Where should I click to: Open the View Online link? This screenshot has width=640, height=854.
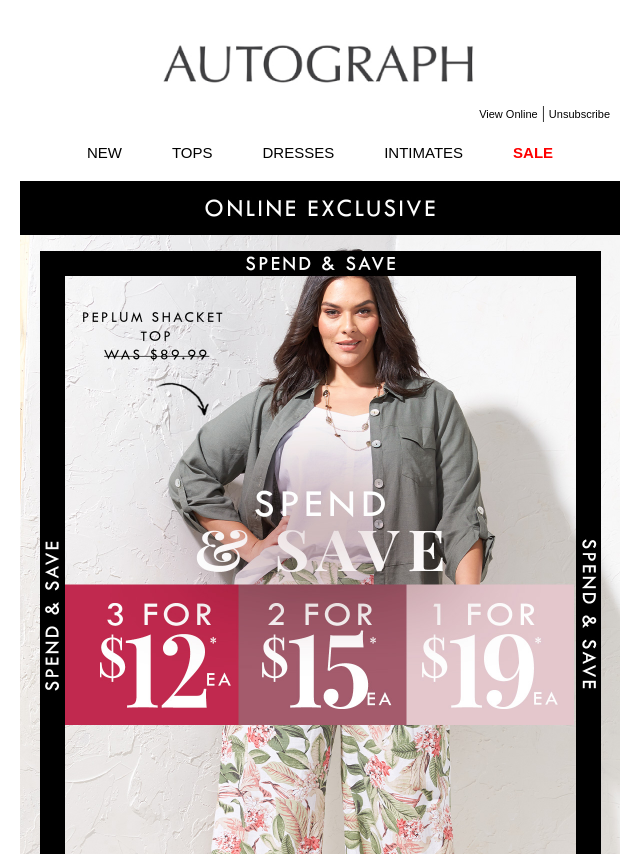(x=508, y=114)
